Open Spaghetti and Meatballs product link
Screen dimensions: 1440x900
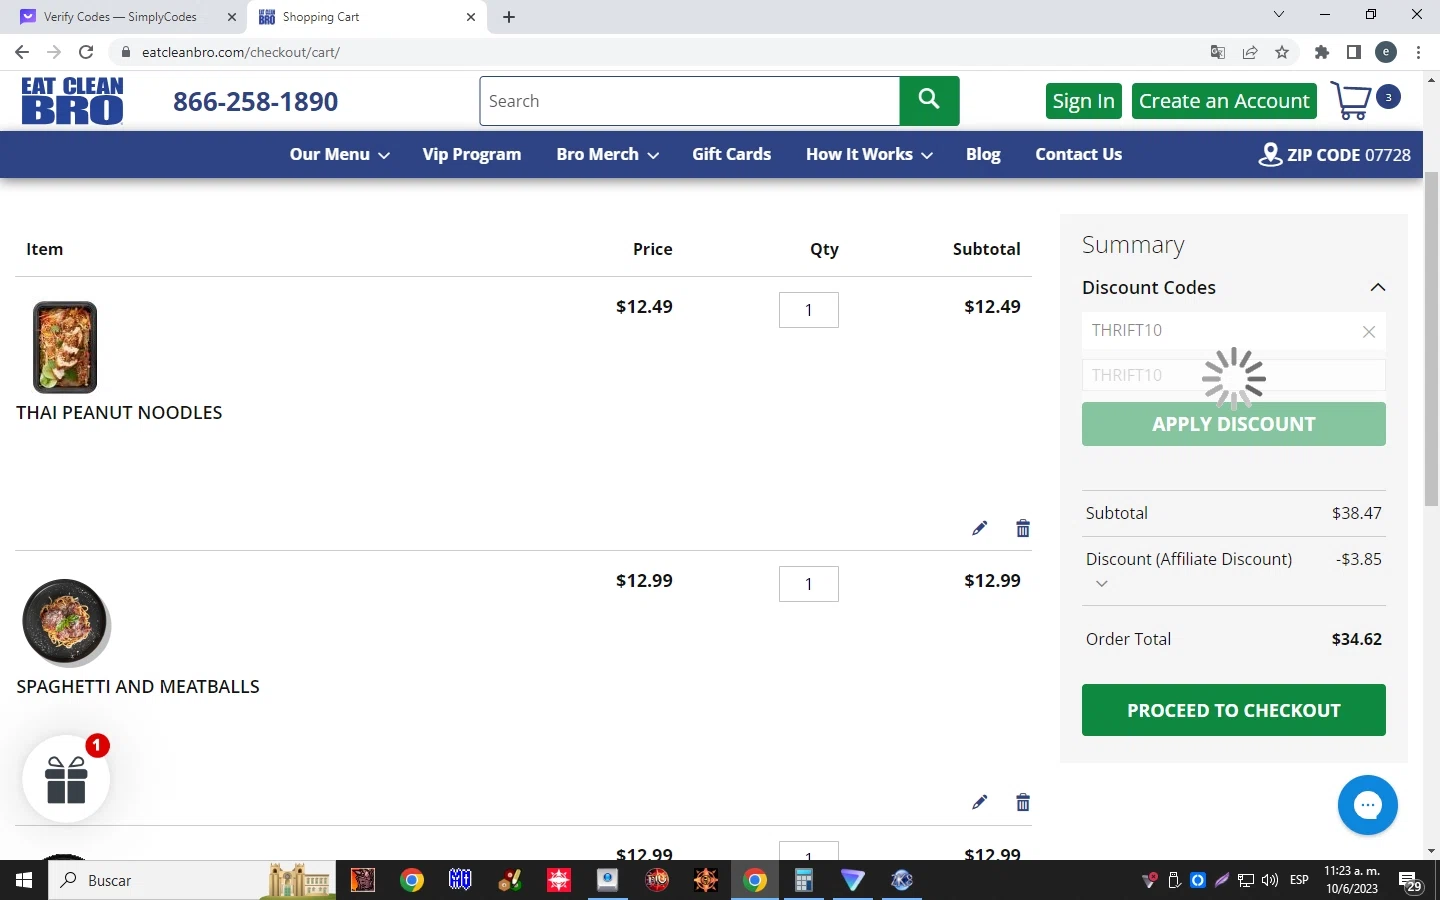click(138, 687)
